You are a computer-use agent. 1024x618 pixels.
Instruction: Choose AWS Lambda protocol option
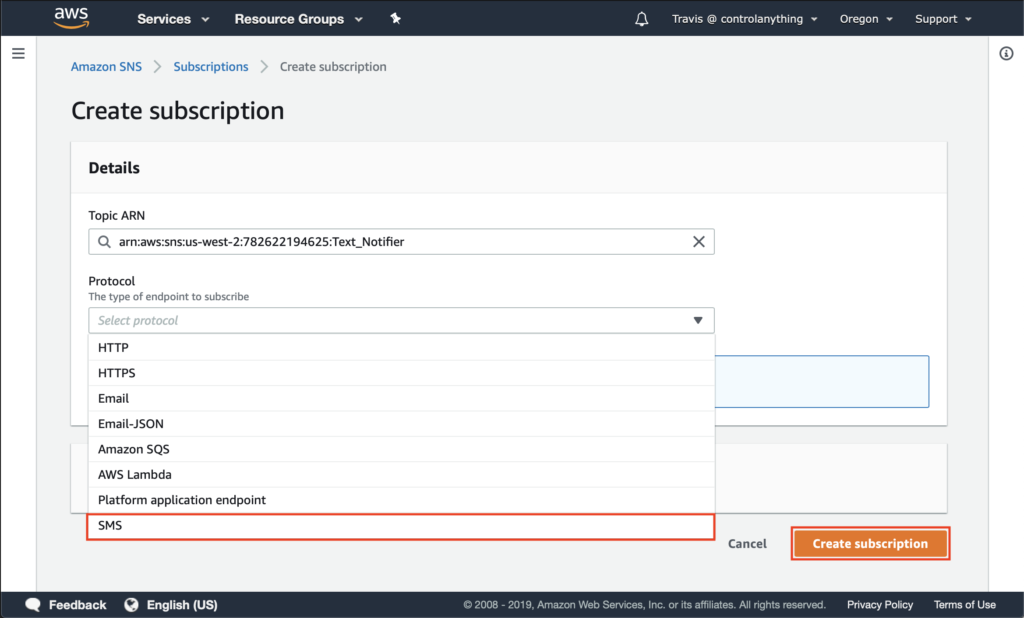(401, 475)
